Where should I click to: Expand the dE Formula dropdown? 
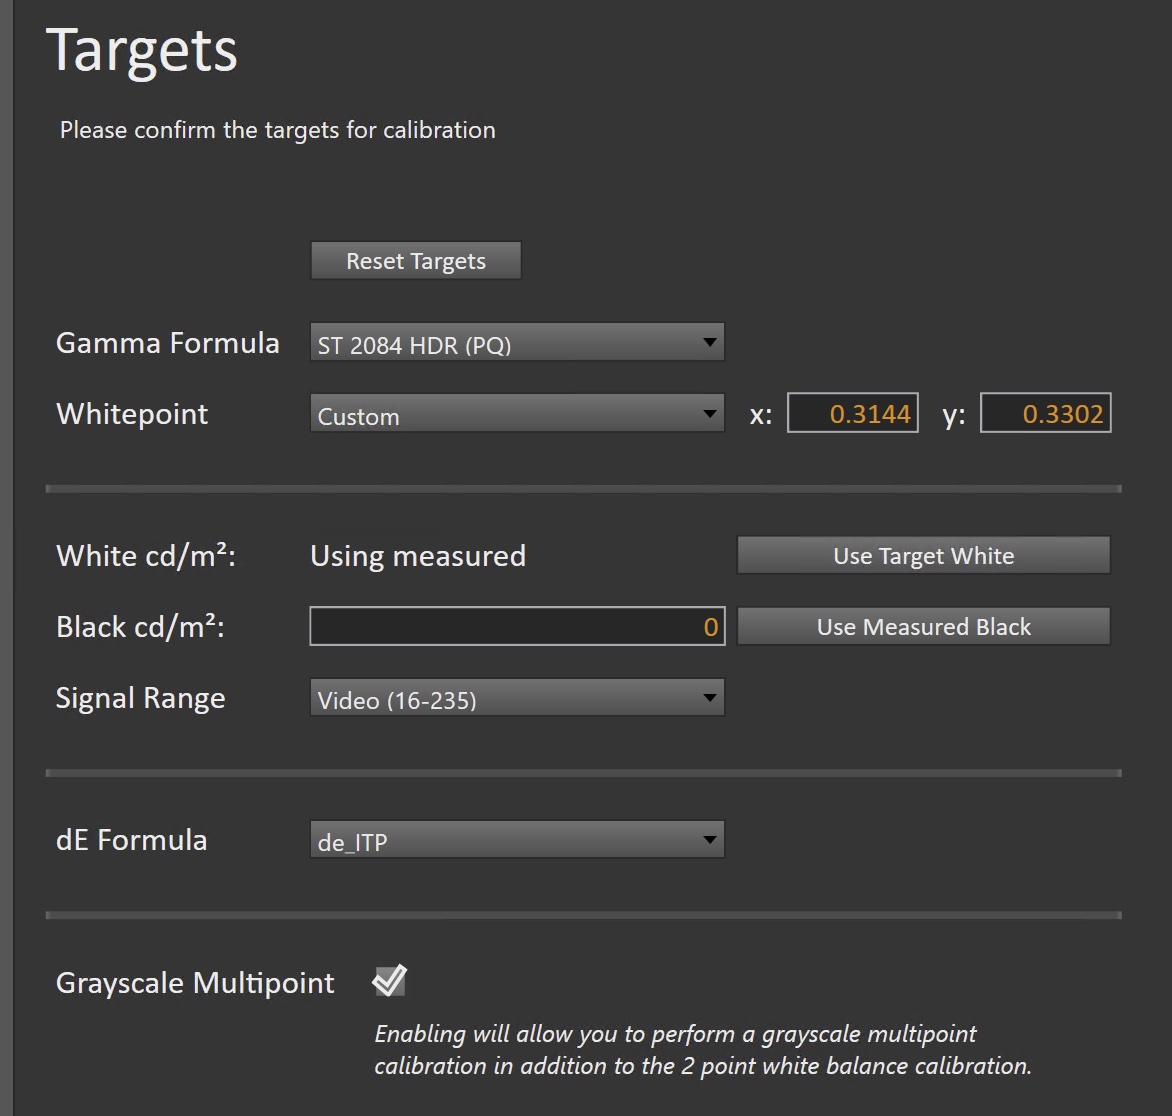pos(517,841)
